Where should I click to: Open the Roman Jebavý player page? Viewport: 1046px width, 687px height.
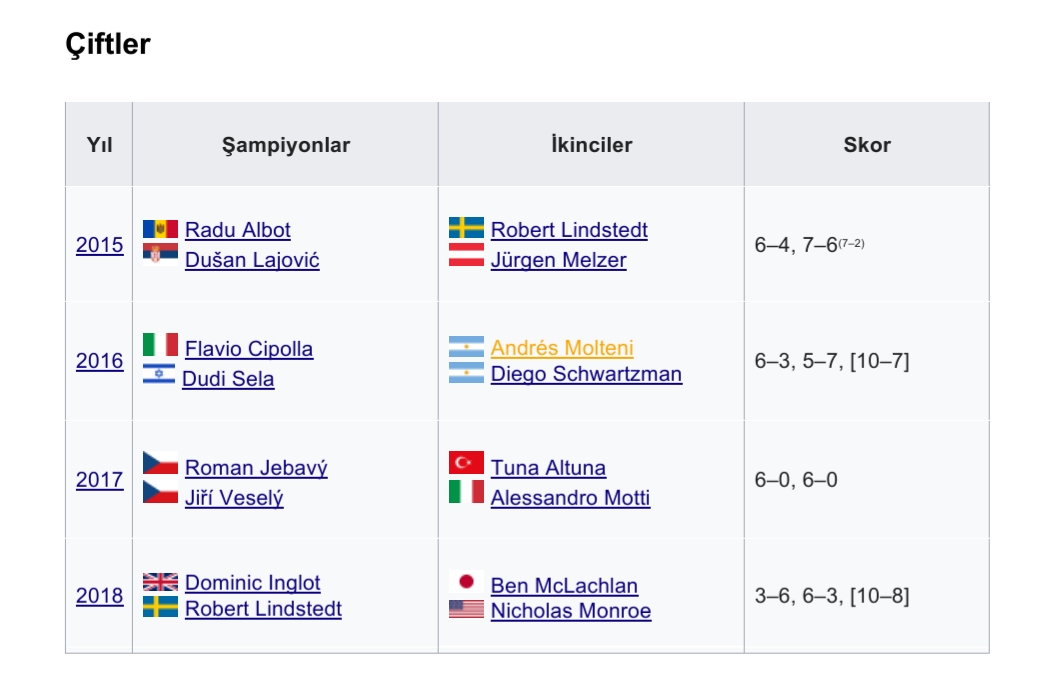[x=256, y=468]
